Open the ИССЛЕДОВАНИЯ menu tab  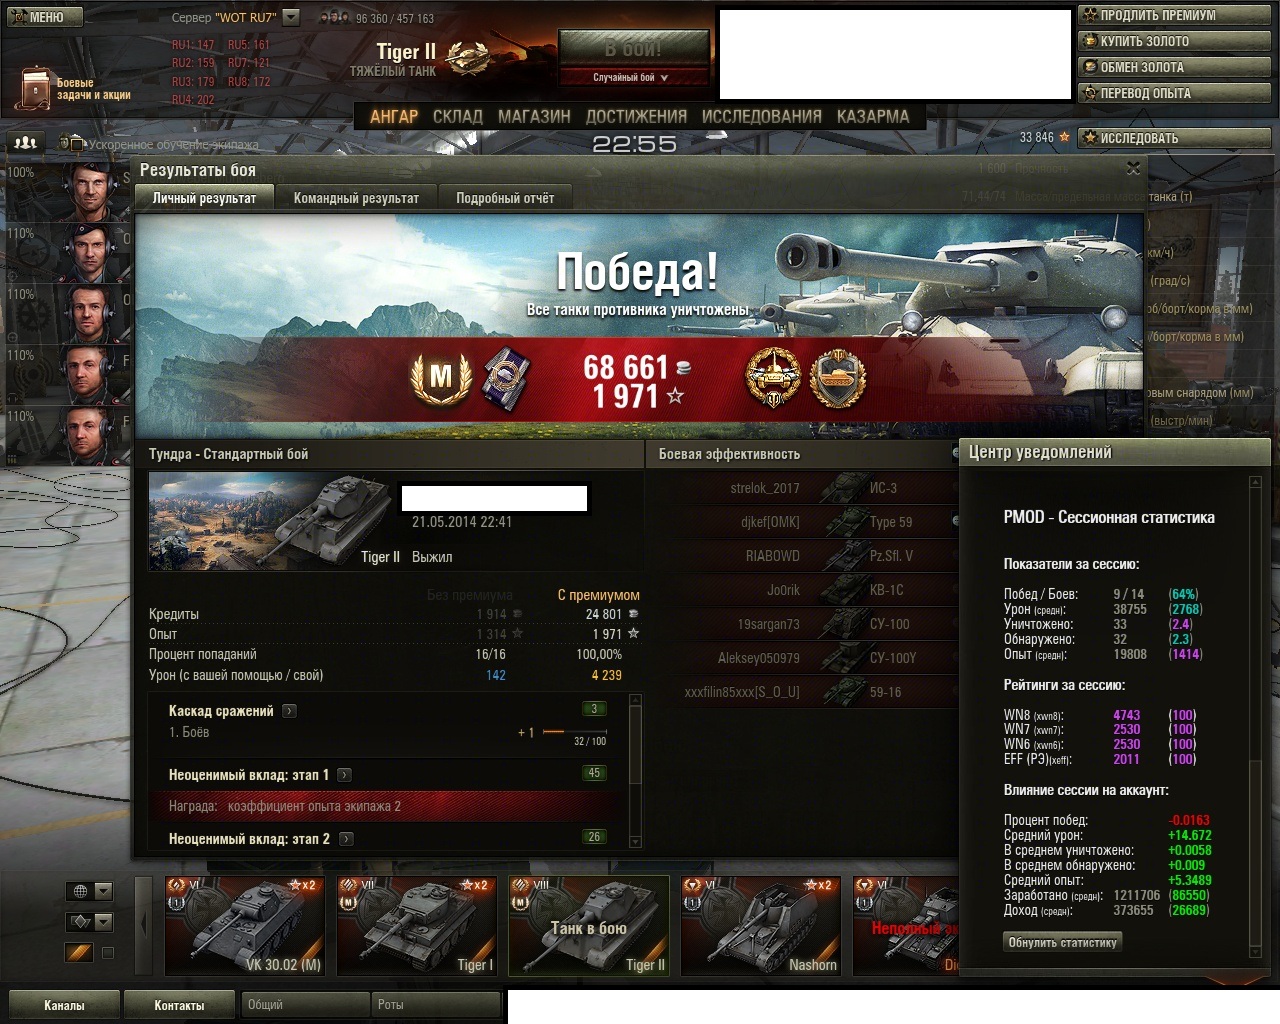761,116
